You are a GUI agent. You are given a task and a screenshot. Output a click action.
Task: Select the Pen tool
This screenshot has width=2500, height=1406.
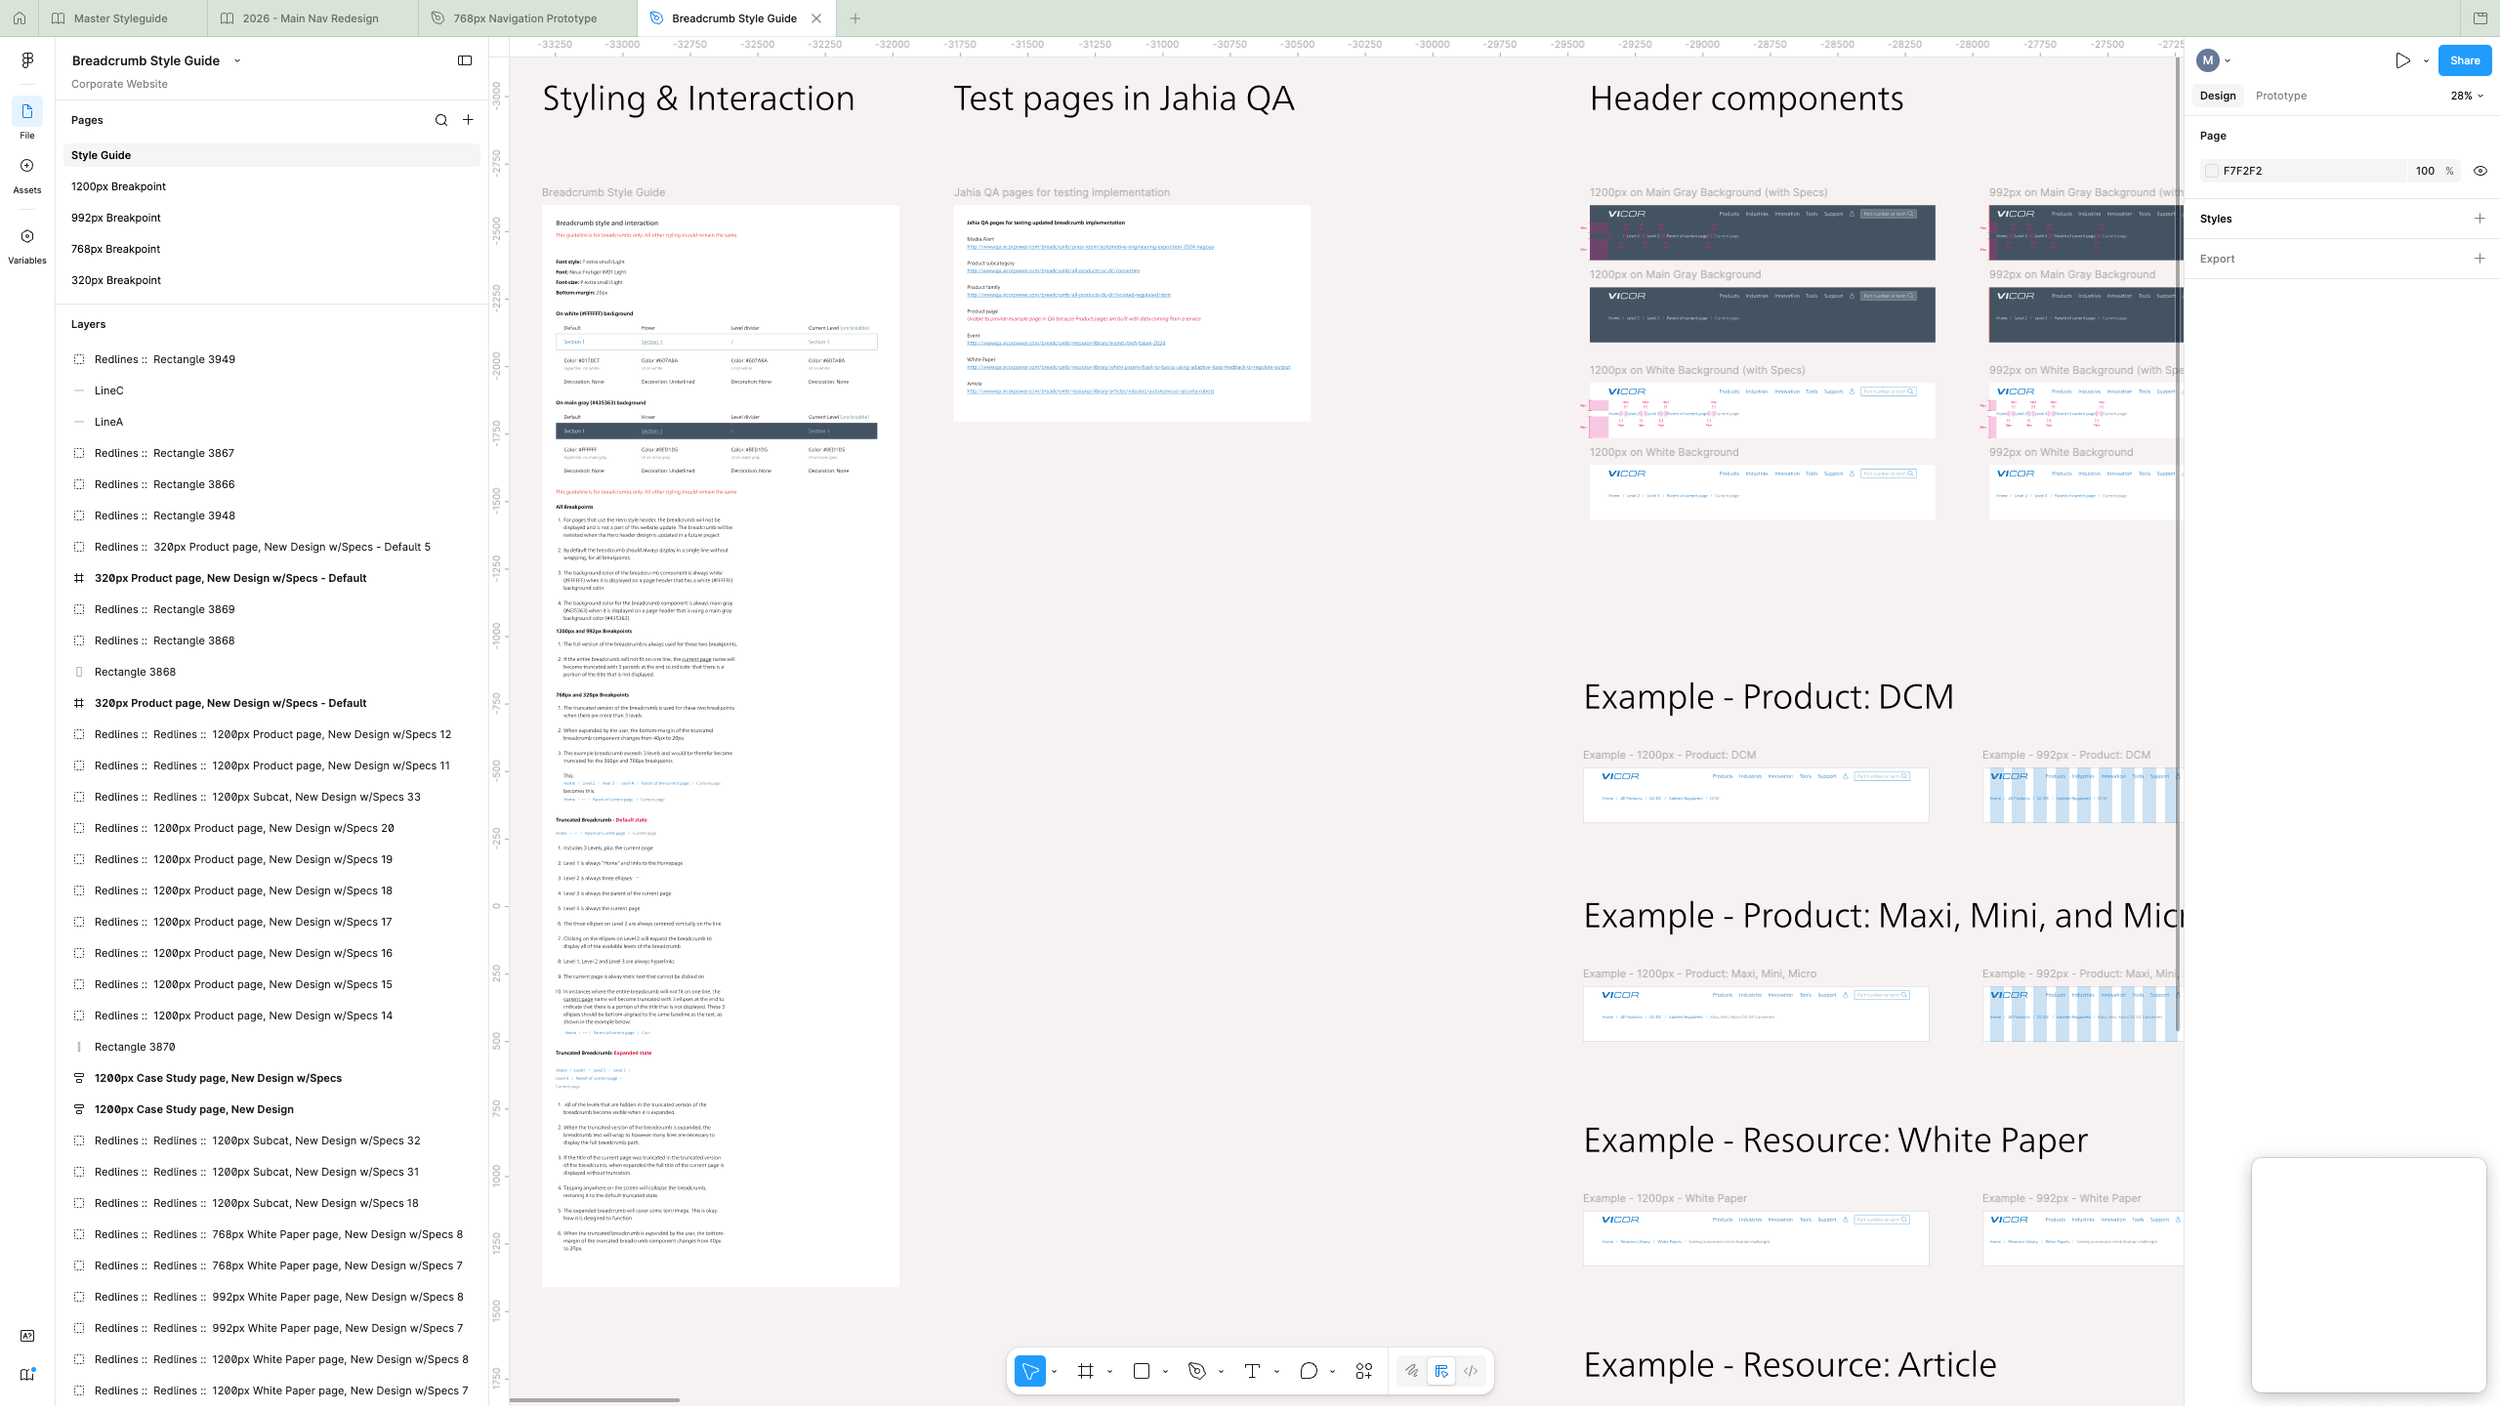1197,1371
